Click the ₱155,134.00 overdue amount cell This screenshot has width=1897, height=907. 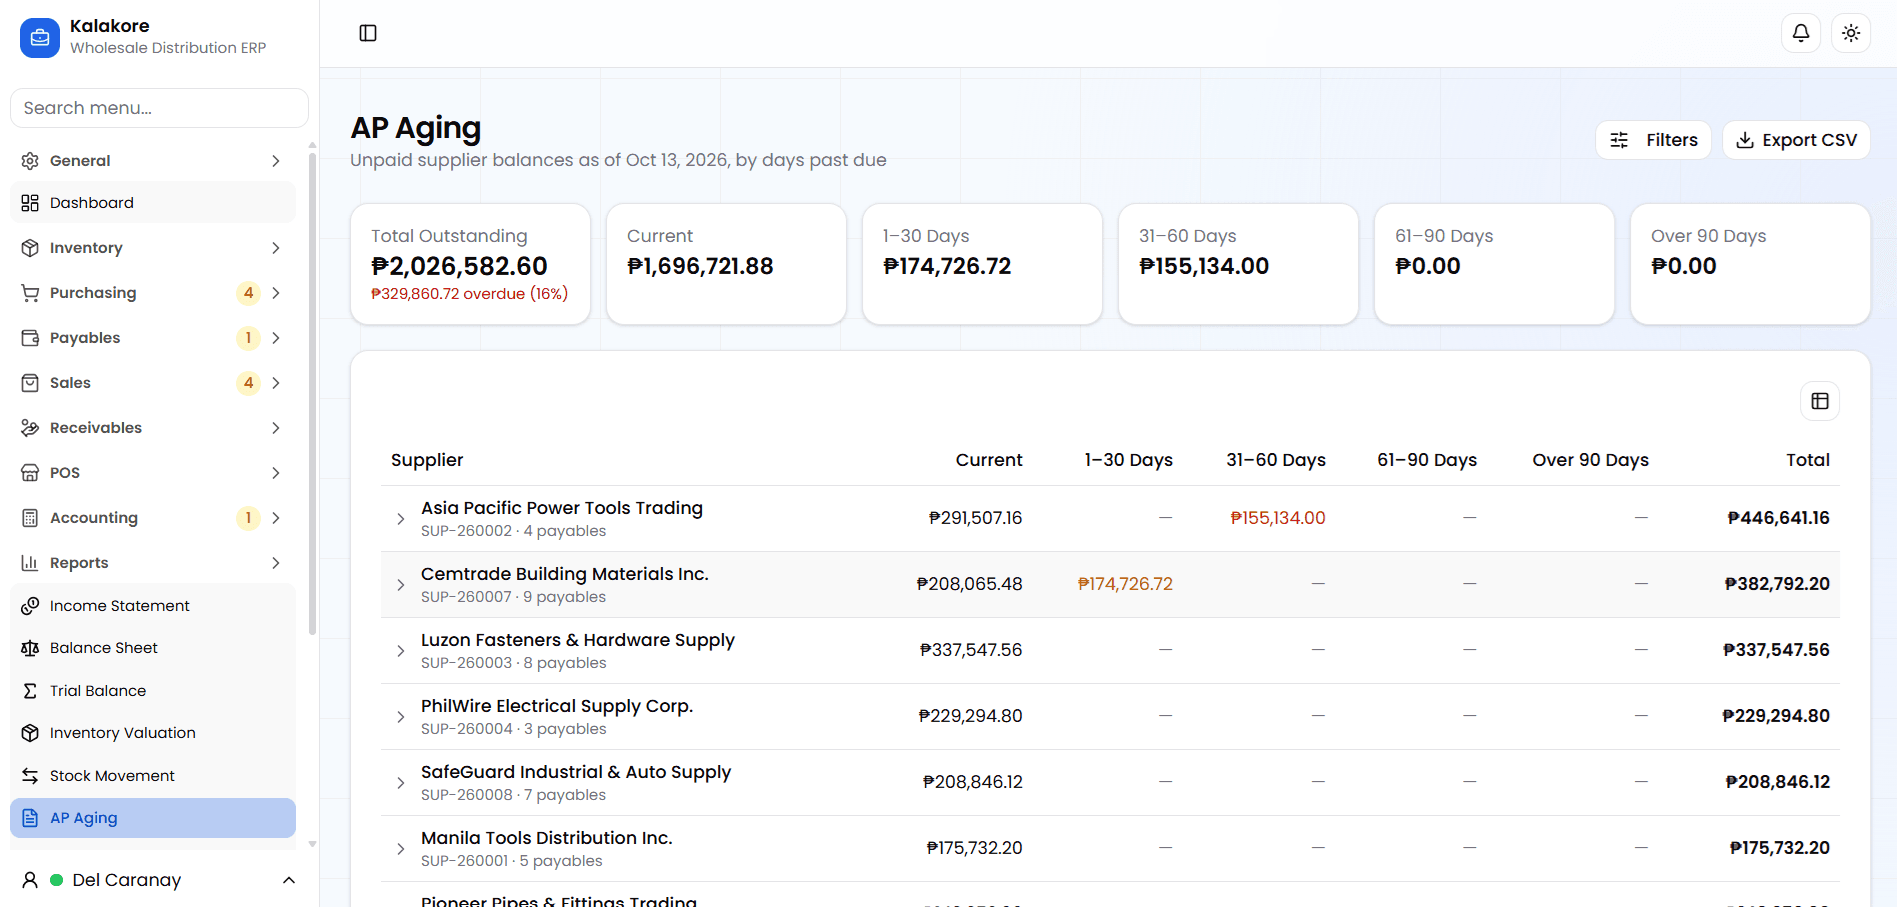(1278, 518)
